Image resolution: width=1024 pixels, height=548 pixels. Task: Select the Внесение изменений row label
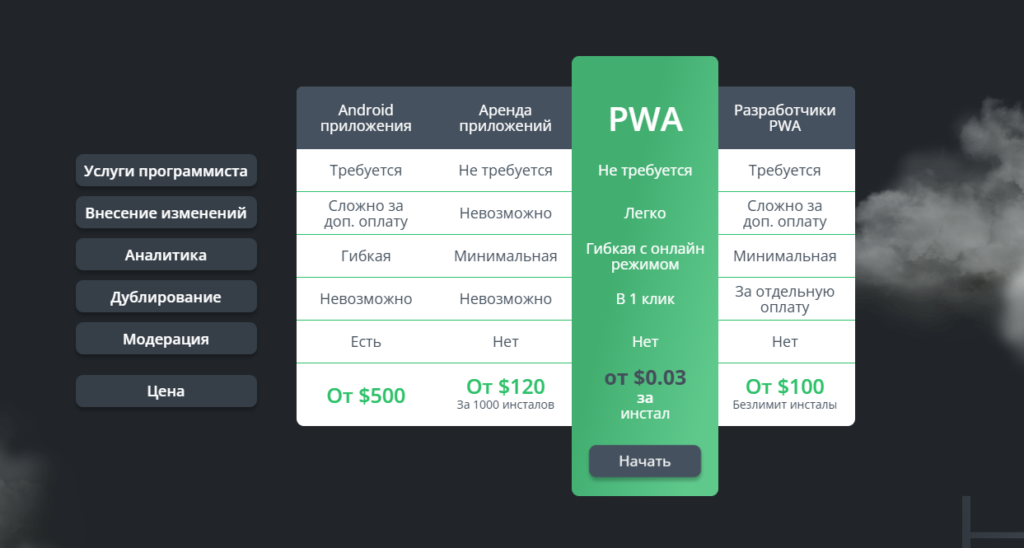(x=166, y=212)
